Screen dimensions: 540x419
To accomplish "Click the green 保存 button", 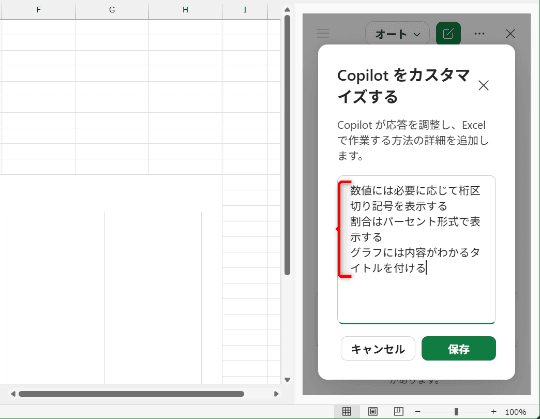I will coord(459,349).
